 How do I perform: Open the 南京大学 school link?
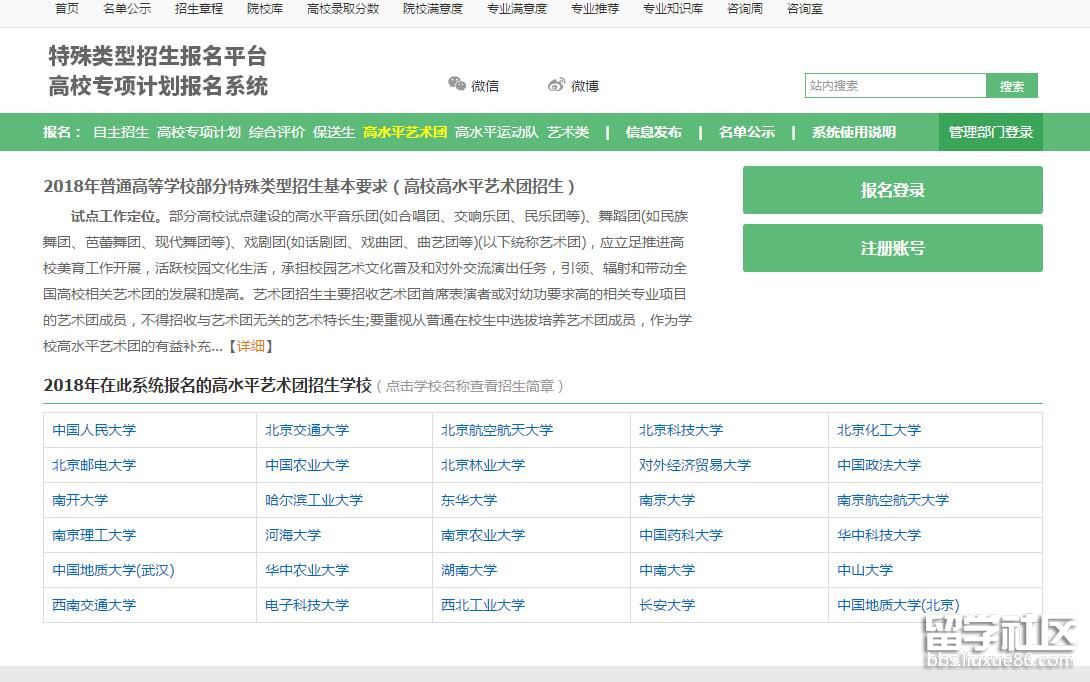[x=667, y=500]
